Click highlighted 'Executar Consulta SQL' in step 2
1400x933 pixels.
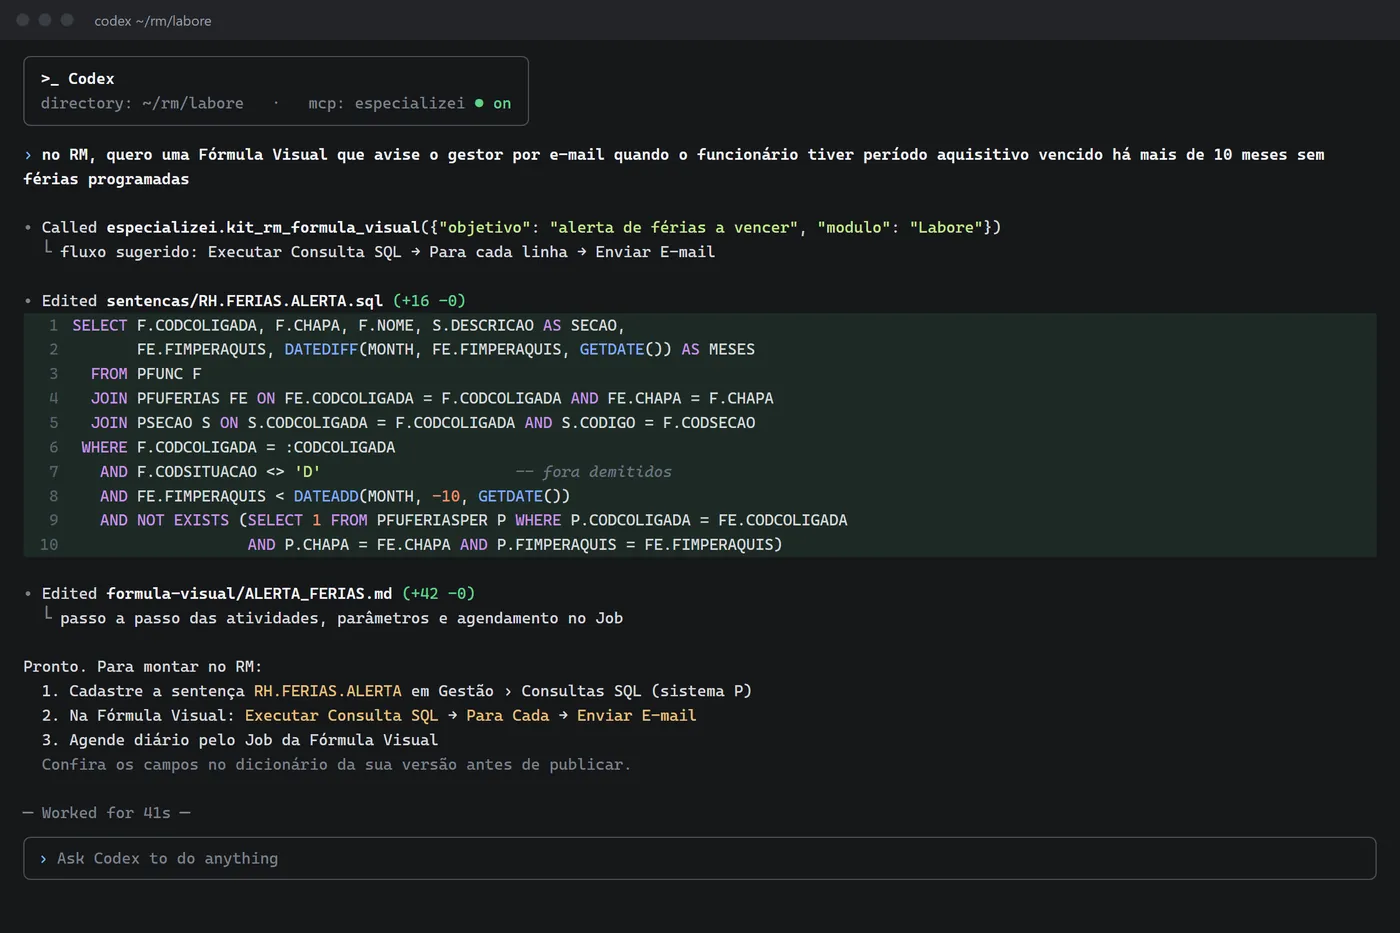coord(341,716)
